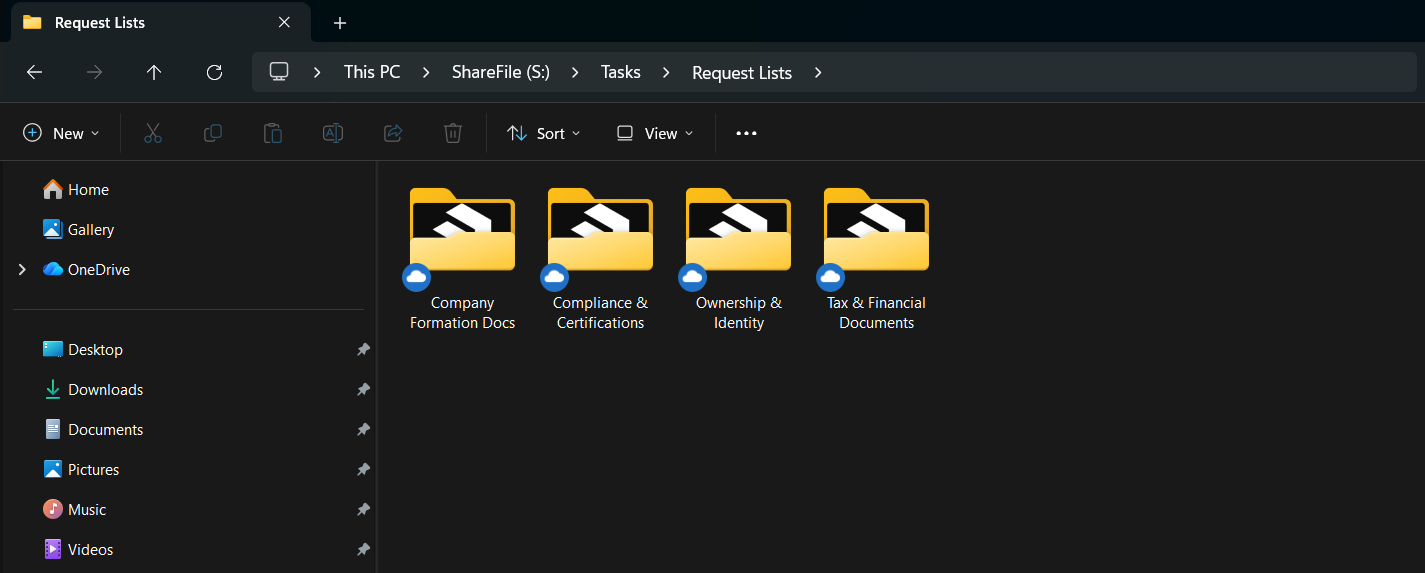Click cloud status badge on Company Formation Docs

[416, 277]
